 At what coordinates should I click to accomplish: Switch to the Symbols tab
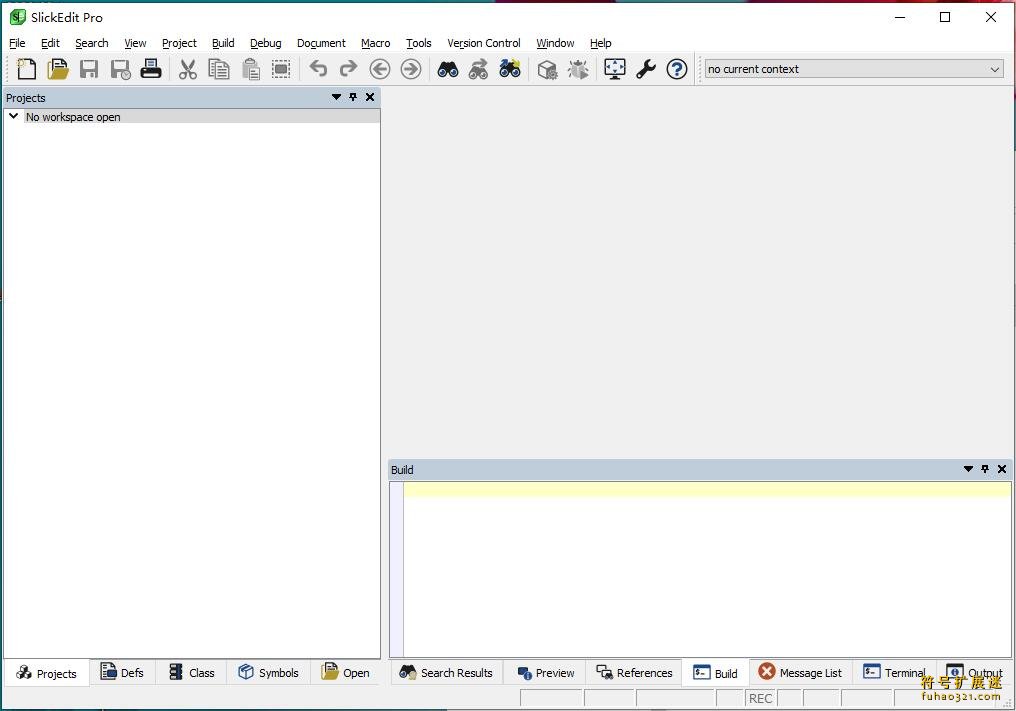coord(268,673)
